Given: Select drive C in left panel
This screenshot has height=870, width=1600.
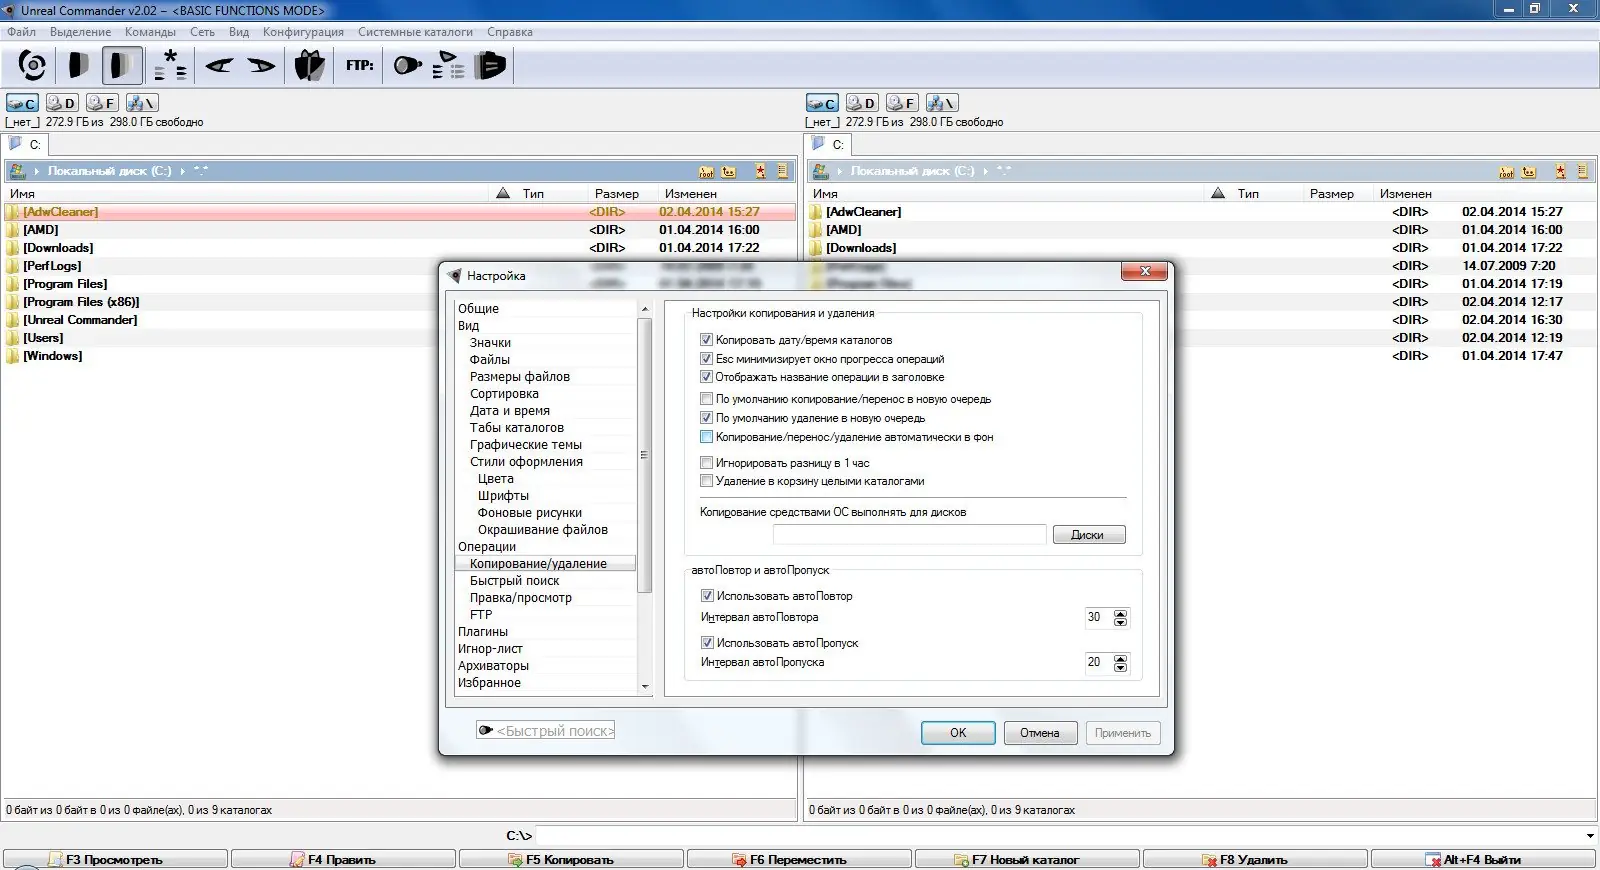Looking at the screenshot, I should point(22,103).
